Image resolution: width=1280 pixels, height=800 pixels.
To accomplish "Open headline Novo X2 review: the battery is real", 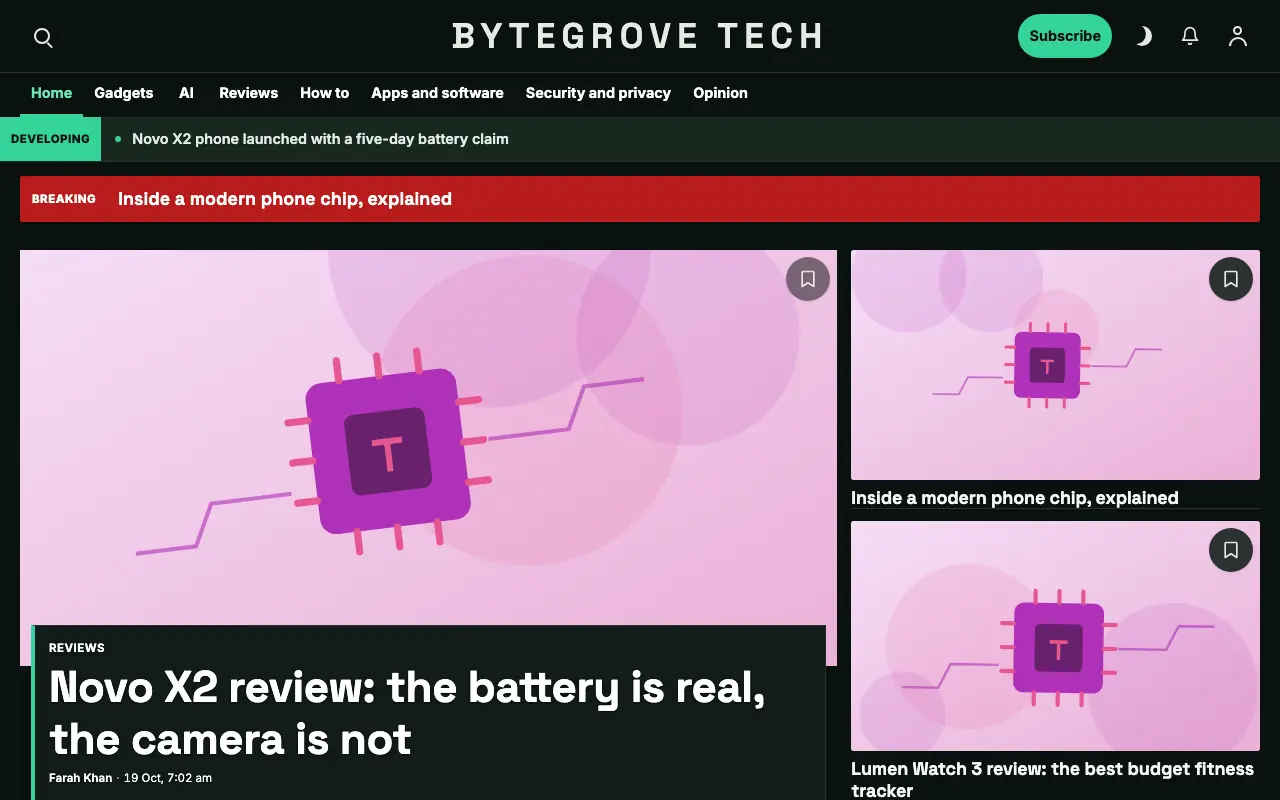I will (x=407, y=713).
